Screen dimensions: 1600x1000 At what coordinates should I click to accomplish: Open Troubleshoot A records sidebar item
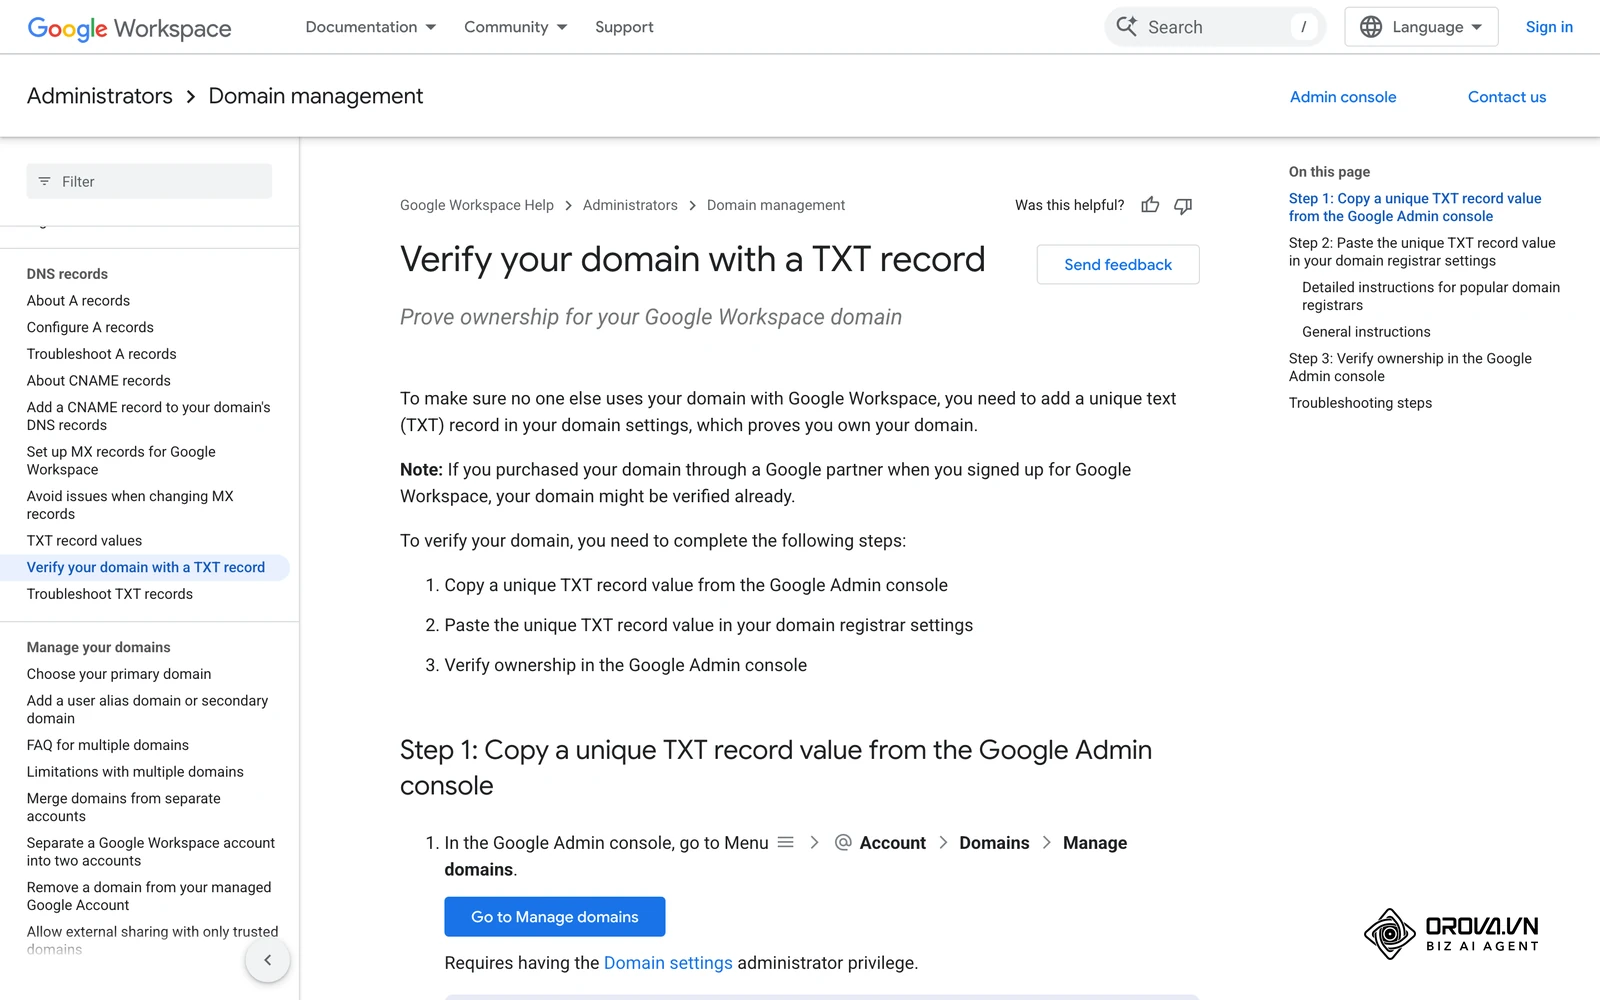(x=101, y=354)
